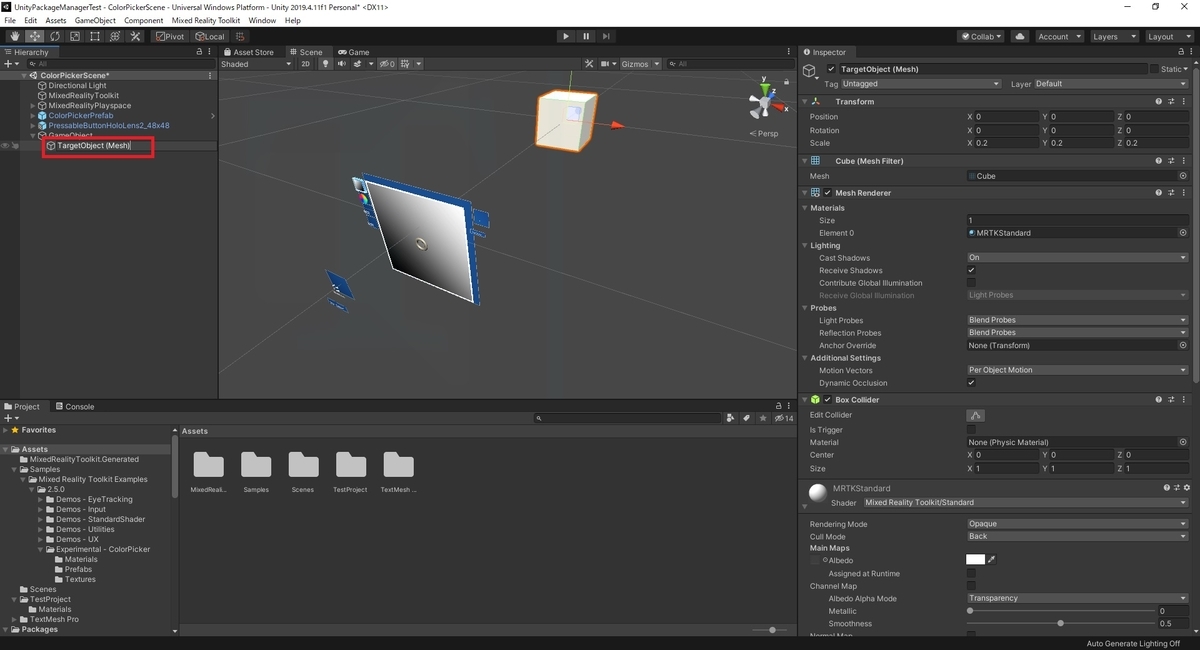Open the Account dropdown
Viewport: 1200px width, 650px height.
[x=1059, y=37]
